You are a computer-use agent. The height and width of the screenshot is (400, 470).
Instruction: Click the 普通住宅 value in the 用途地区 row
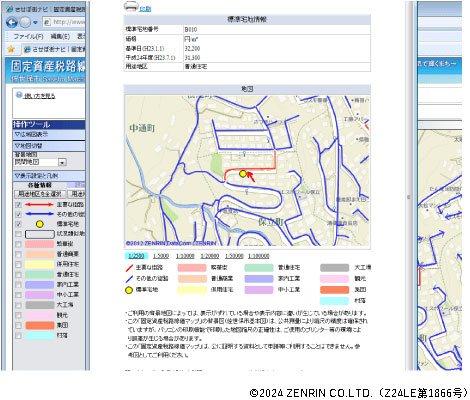pos(196,67)
